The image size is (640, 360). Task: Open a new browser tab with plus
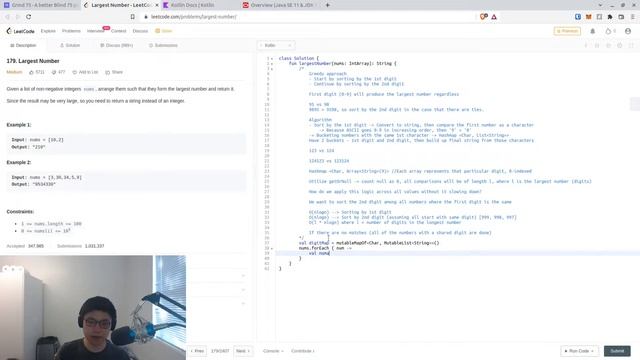tap(327, 5)
